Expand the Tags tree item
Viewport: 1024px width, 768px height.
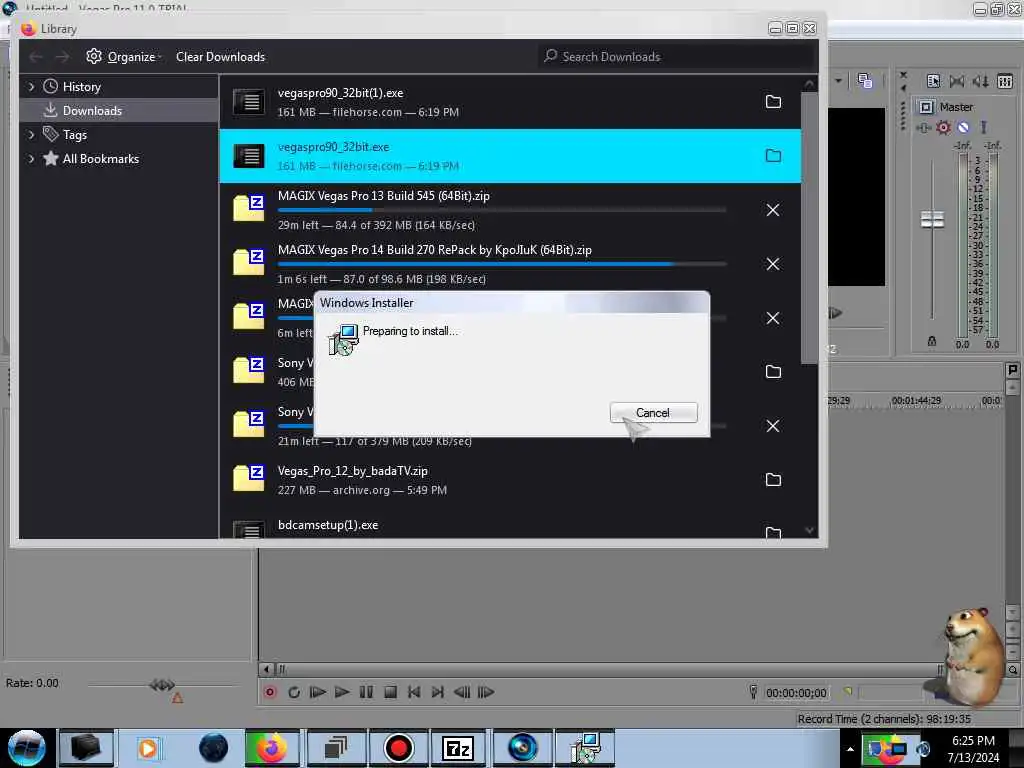pyautogui.click(x=31, y=135)
